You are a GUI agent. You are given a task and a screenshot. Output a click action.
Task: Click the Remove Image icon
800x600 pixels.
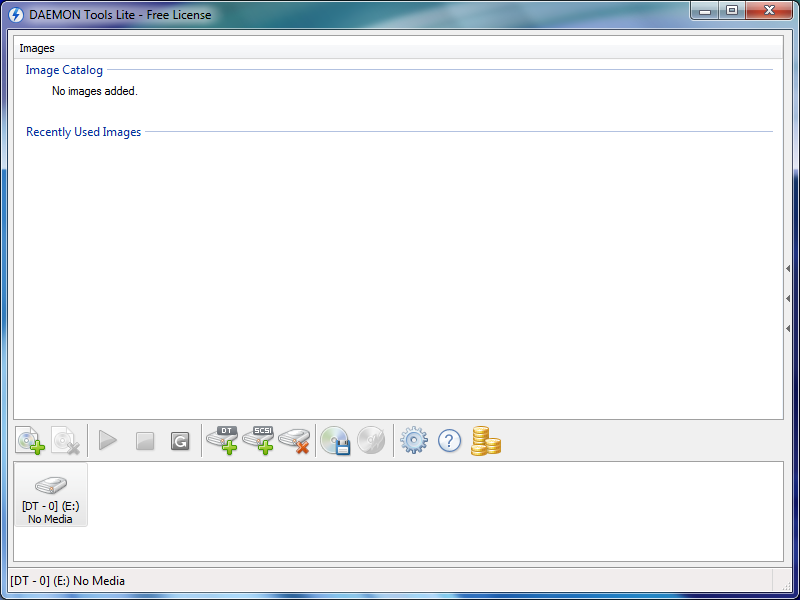pyautogui.click(x=66, y=440)
